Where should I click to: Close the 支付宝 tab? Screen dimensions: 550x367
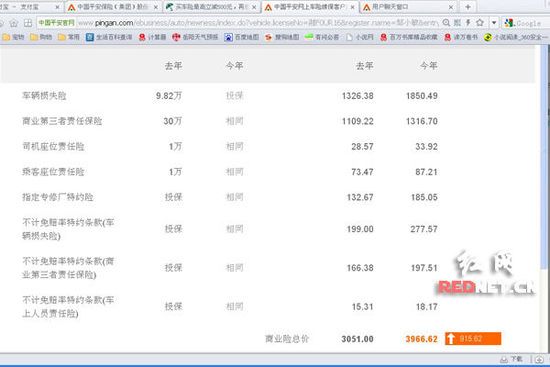point(57,7)
